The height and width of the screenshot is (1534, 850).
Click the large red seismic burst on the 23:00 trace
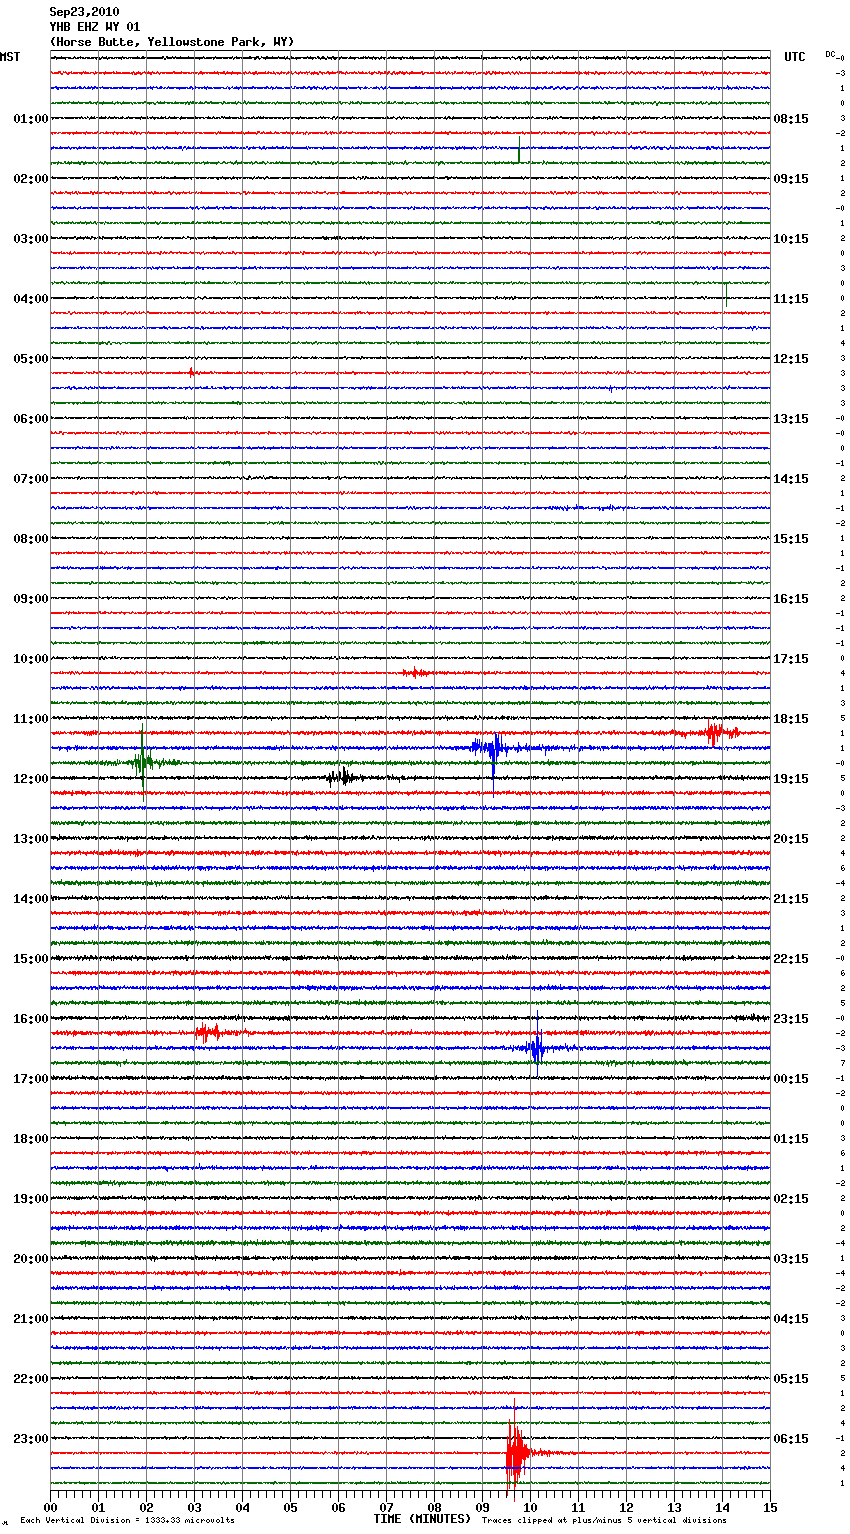click(x=516, y=1452)
